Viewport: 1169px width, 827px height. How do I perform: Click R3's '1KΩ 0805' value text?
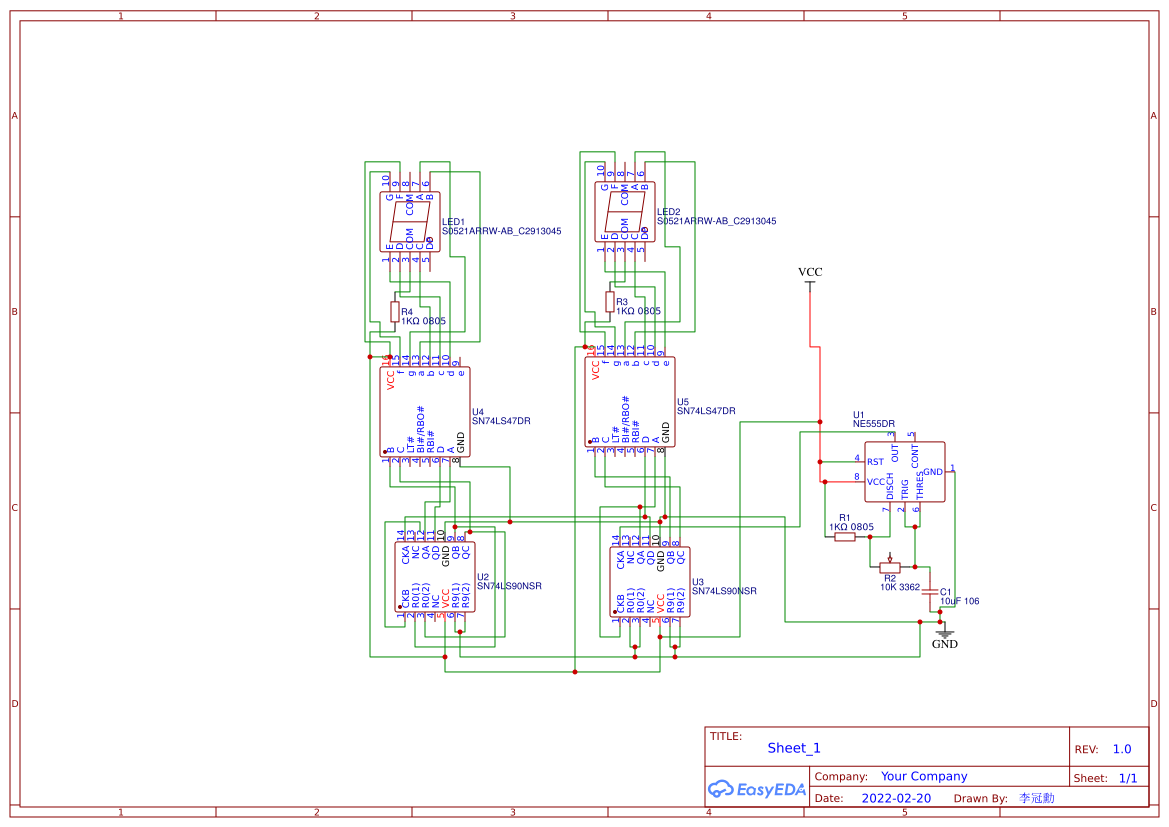[x=638, y=311]
